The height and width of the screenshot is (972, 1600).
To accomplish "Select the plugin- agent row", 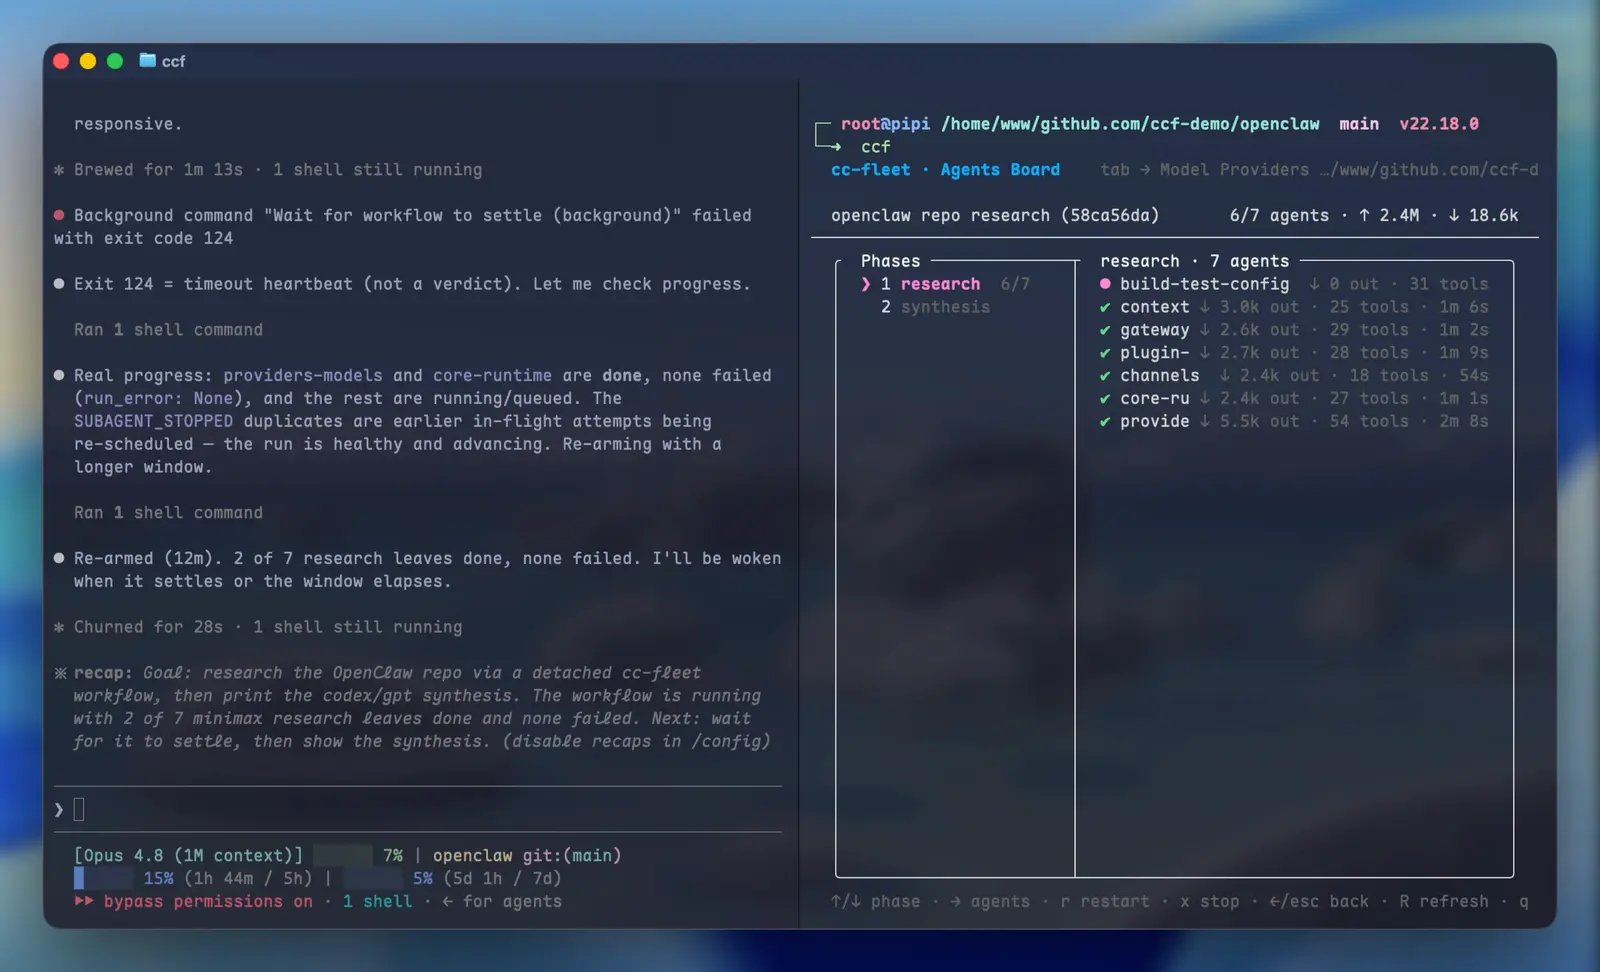I will tap(1294, 353).
